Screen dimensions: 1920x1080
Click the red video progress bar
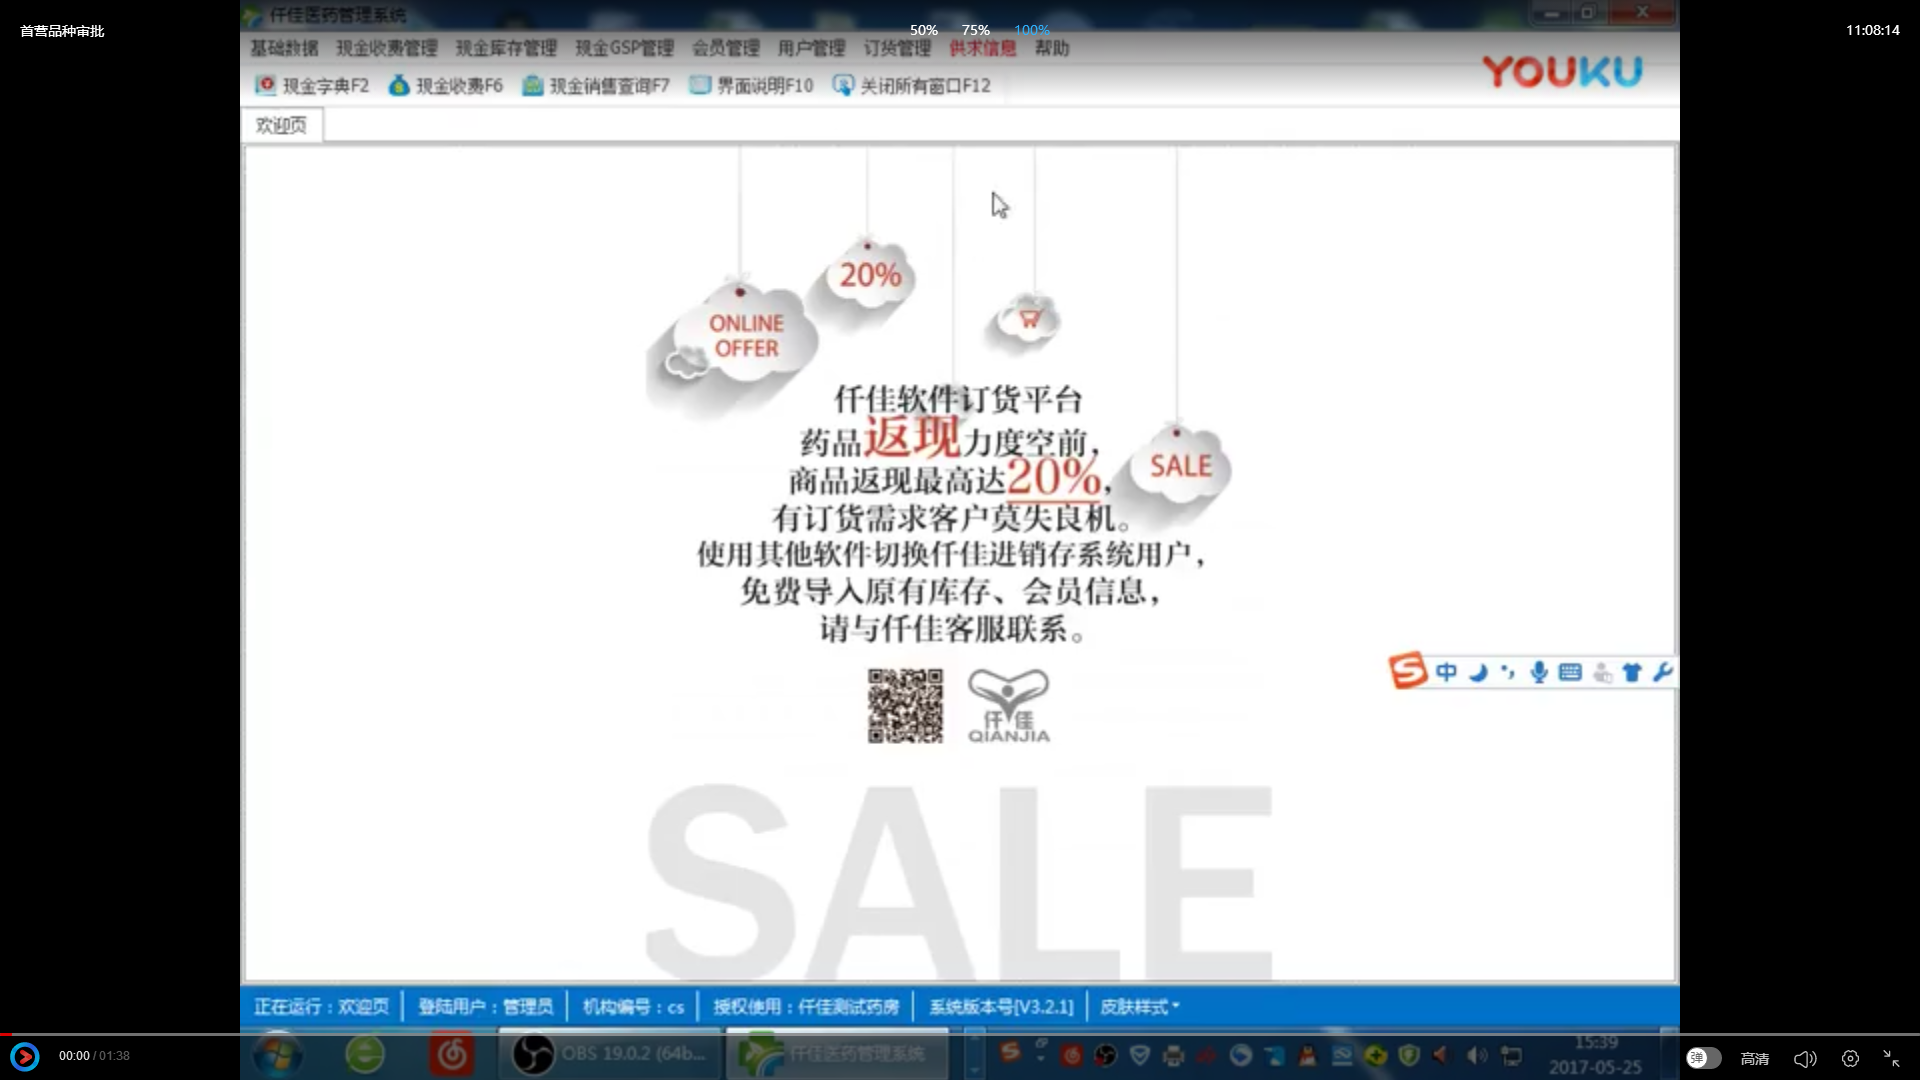[5, 1034]
